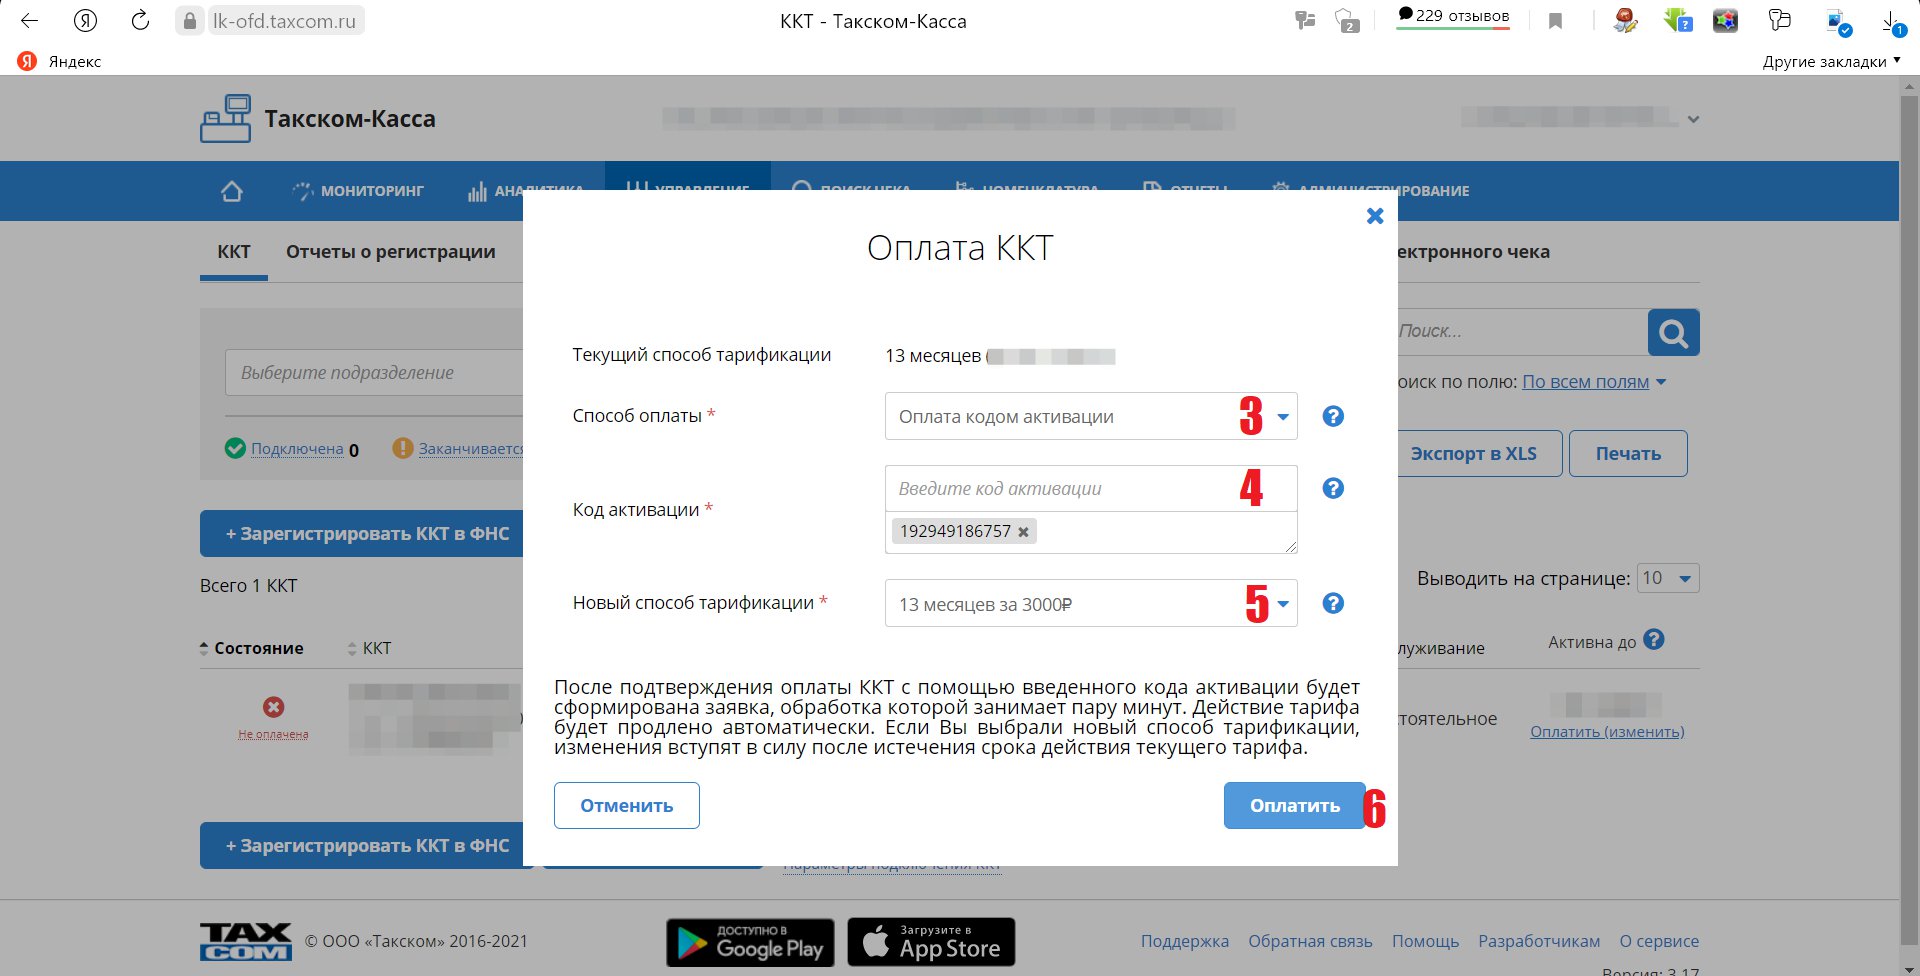Viewport: 1920px width, 976px height.
Task: Click the Печать button
Action: [1628, 453]
